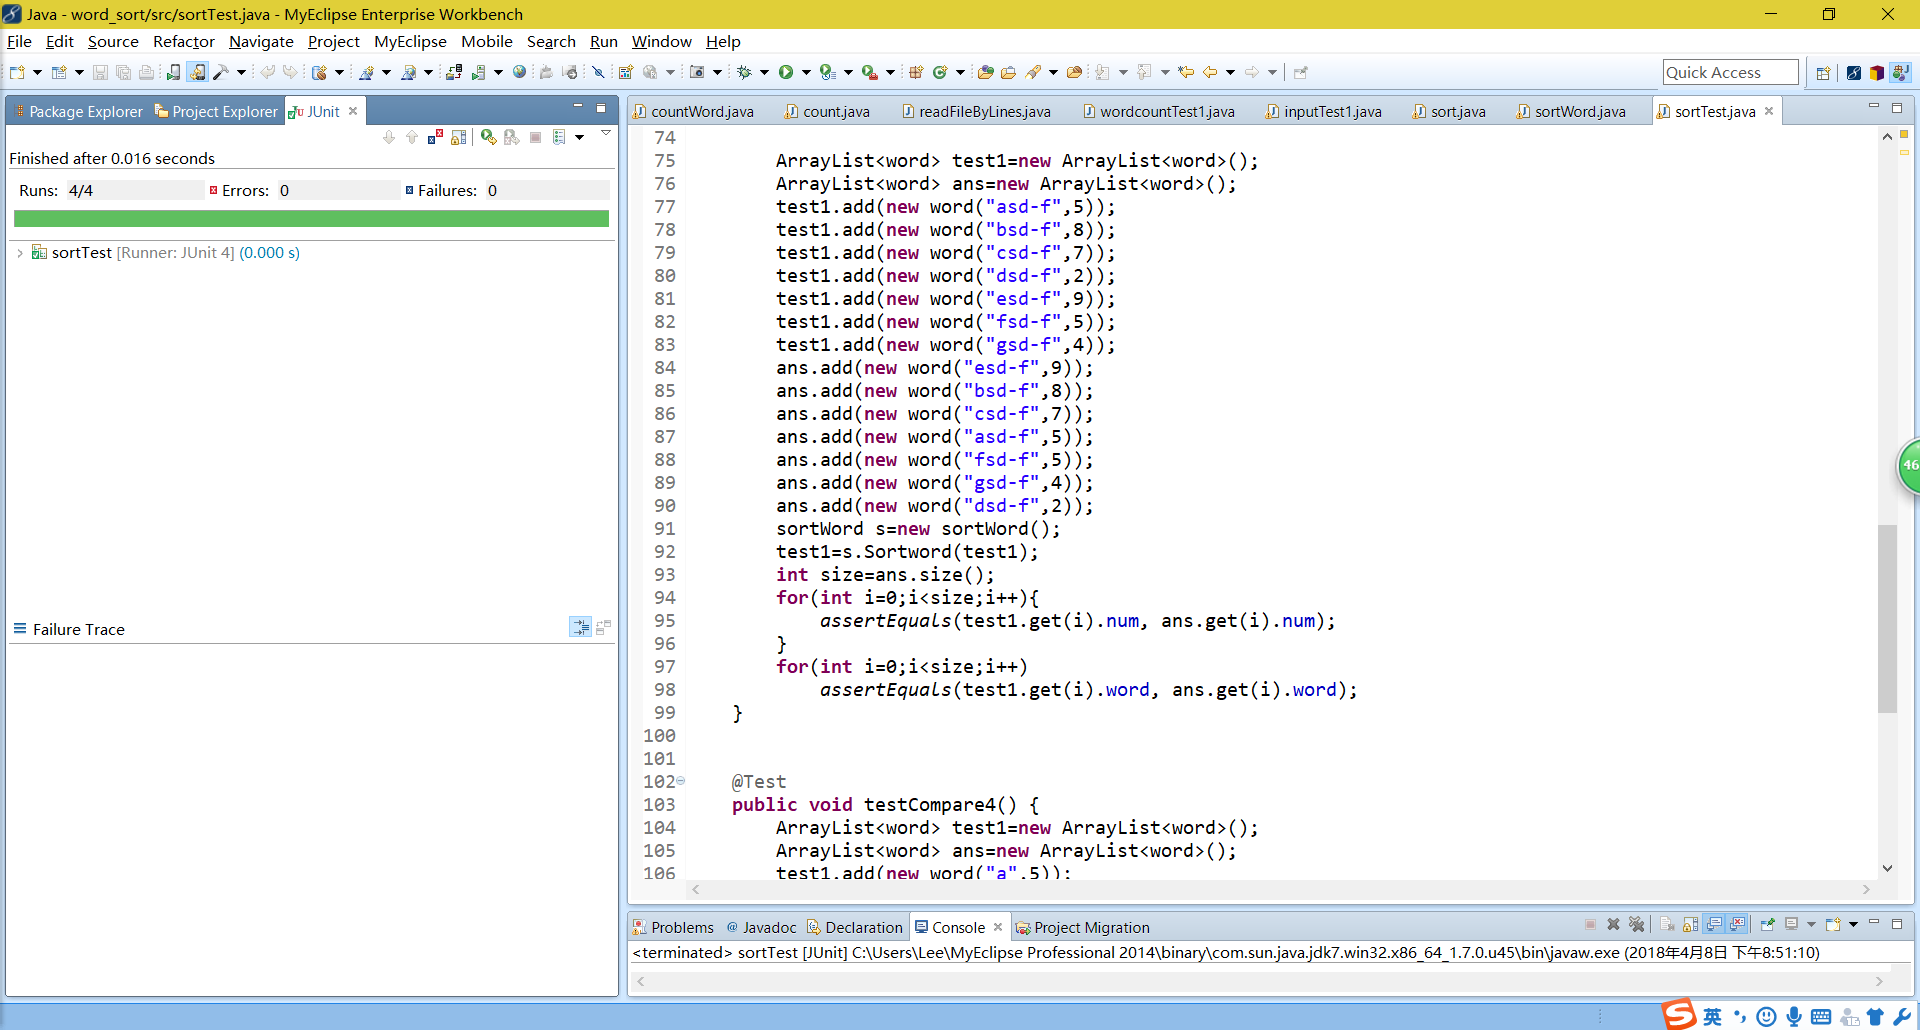Image resolution: width=1920 pixels, height=1030 pixels.
Task: Rerun the JUnit test
Action: [487, 137]
